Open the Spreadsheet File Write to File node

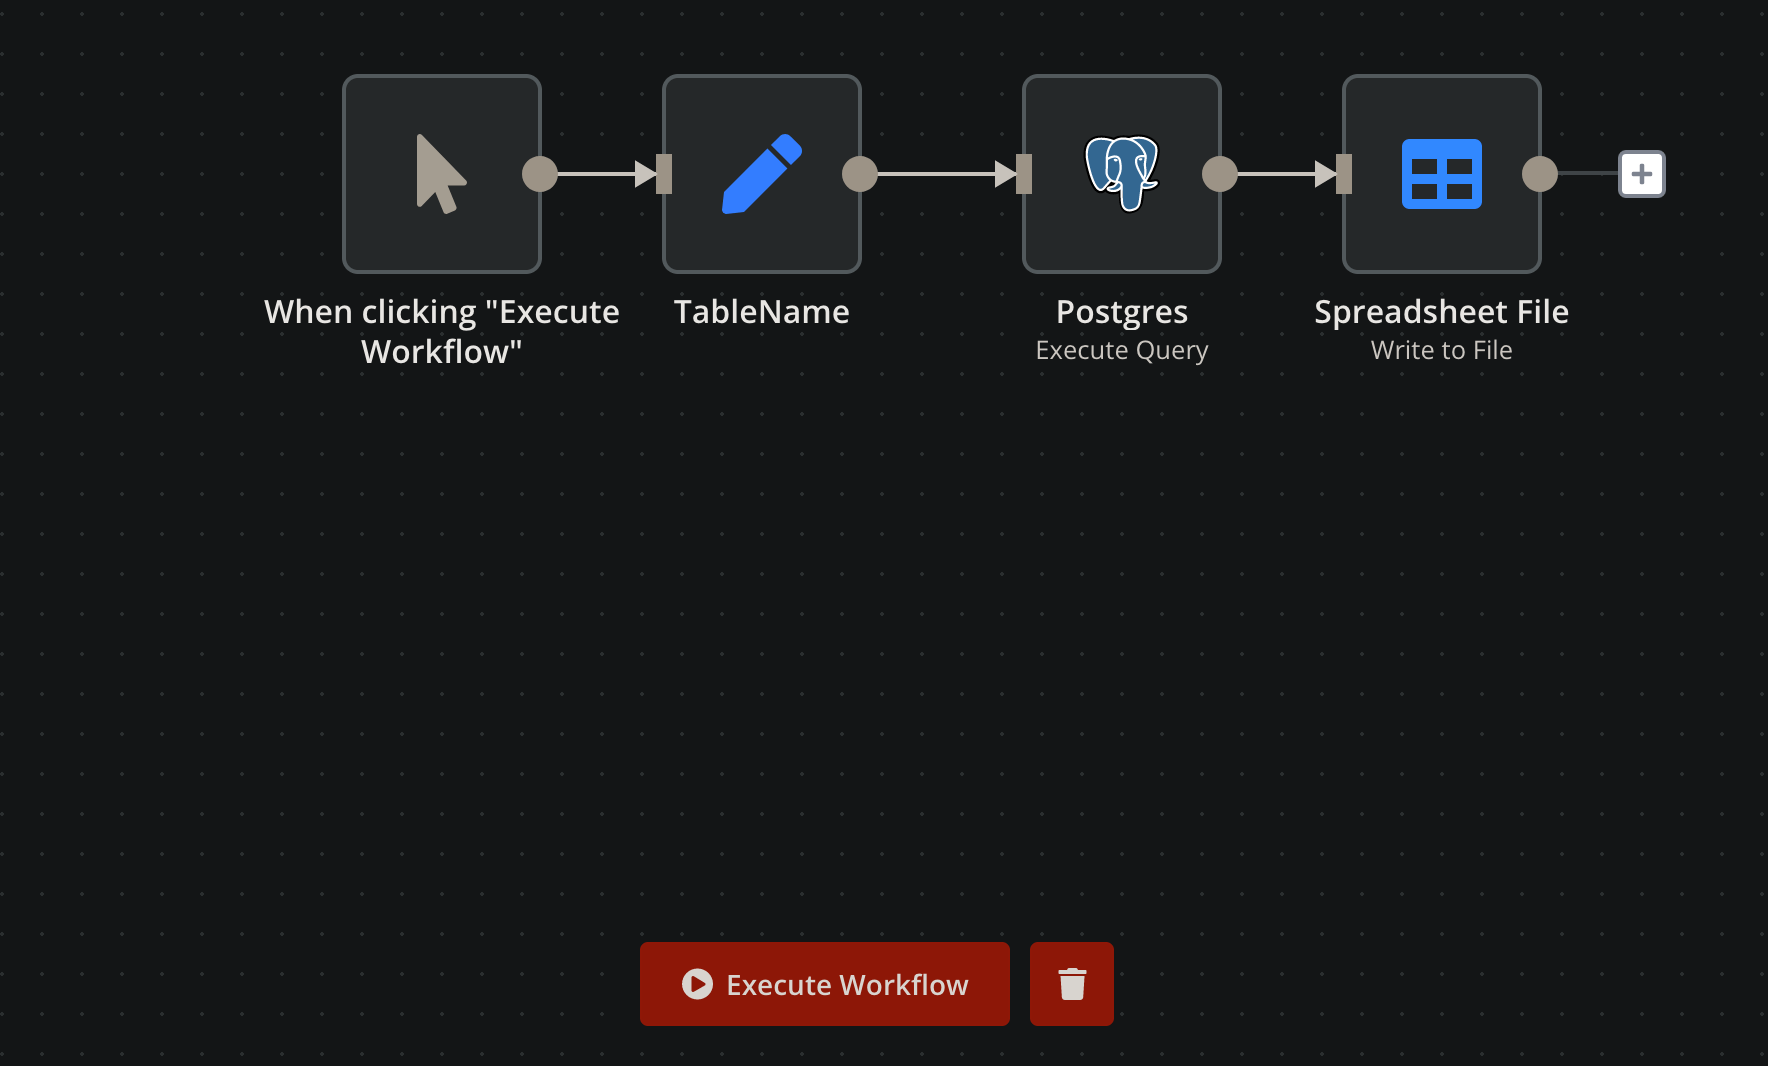point(1441,173)
